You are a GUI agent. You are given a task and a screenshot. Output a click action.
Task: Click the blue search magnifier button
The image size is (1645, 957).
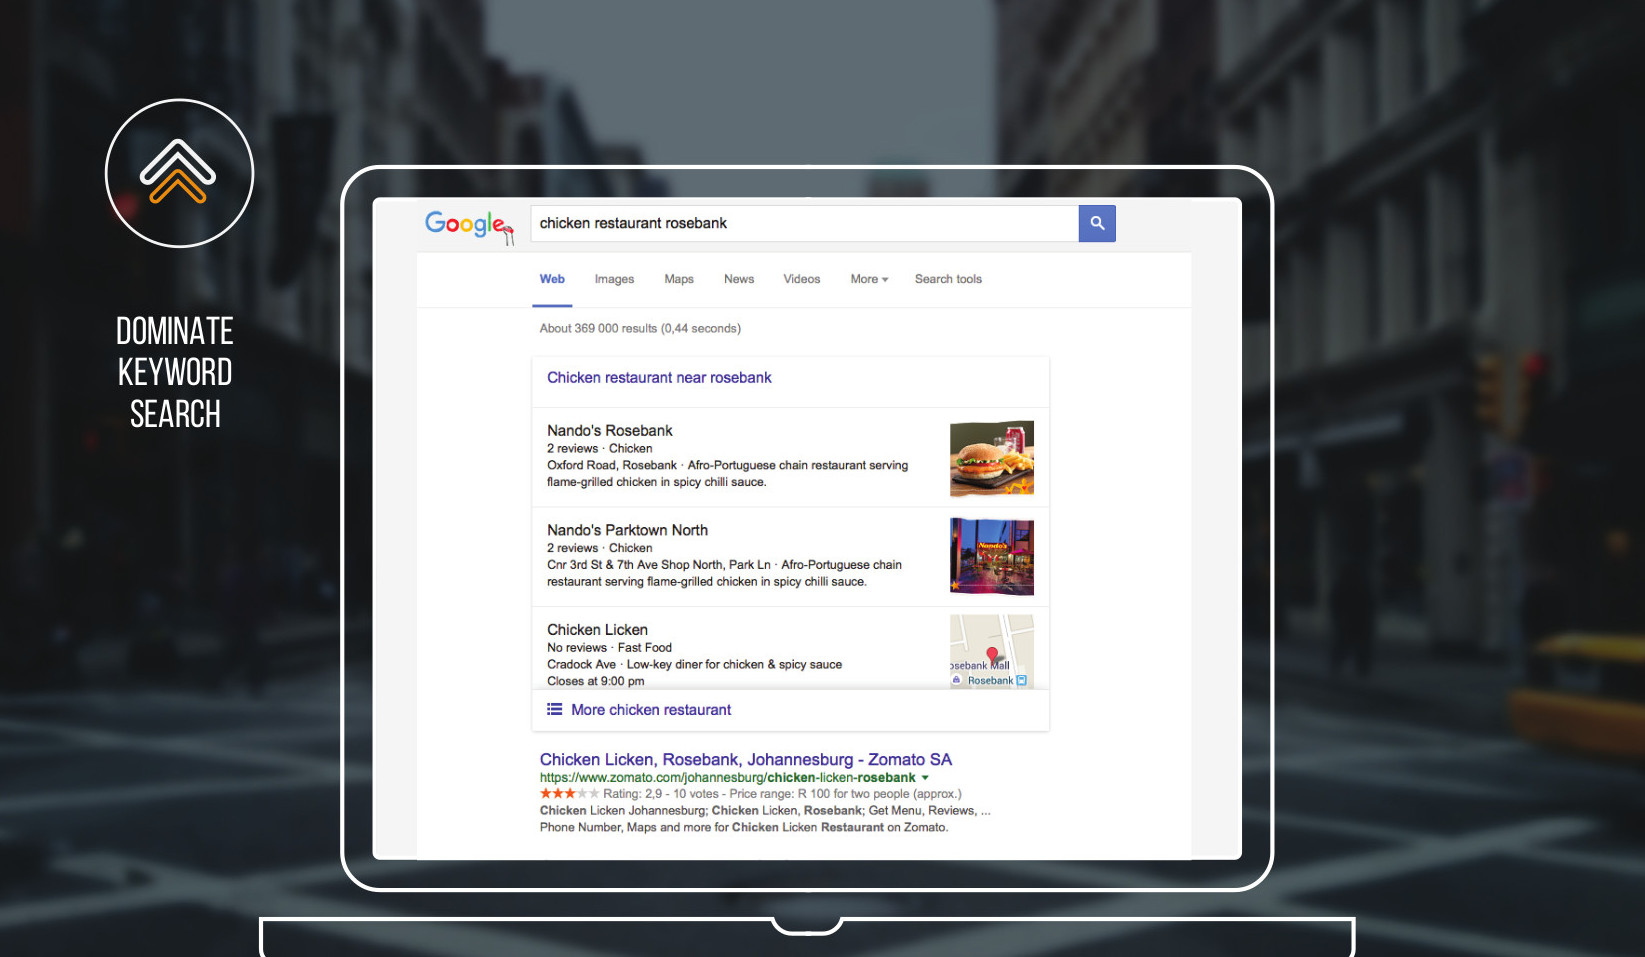[1096, 224]
